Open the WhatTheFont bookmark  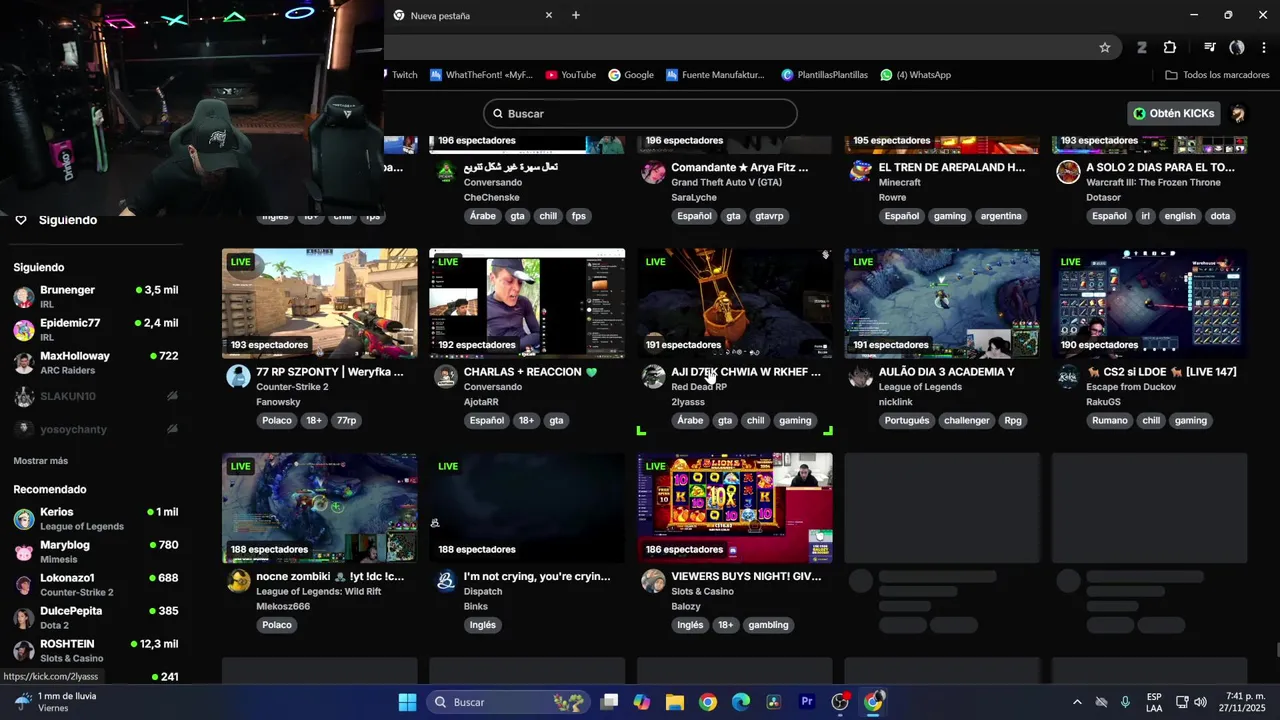tap(481, 75)
